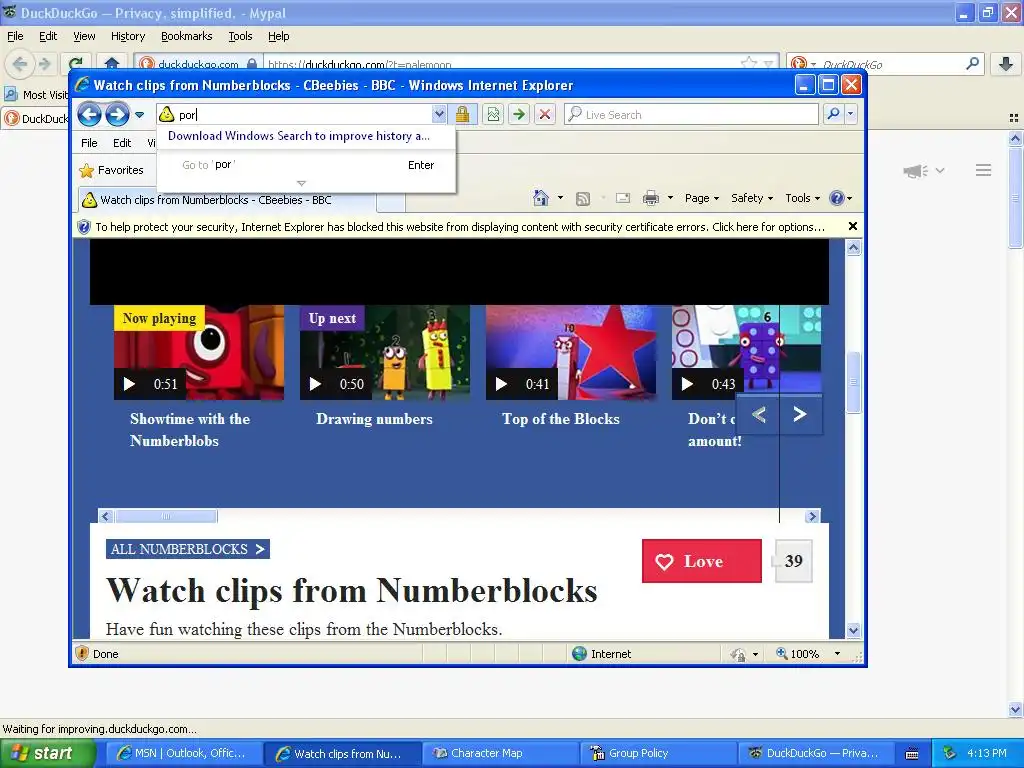Click the Internet Explorer back arrow button
Viewport: 1024px width, 768px height.
pyautogui.click(x=89, y=115)
